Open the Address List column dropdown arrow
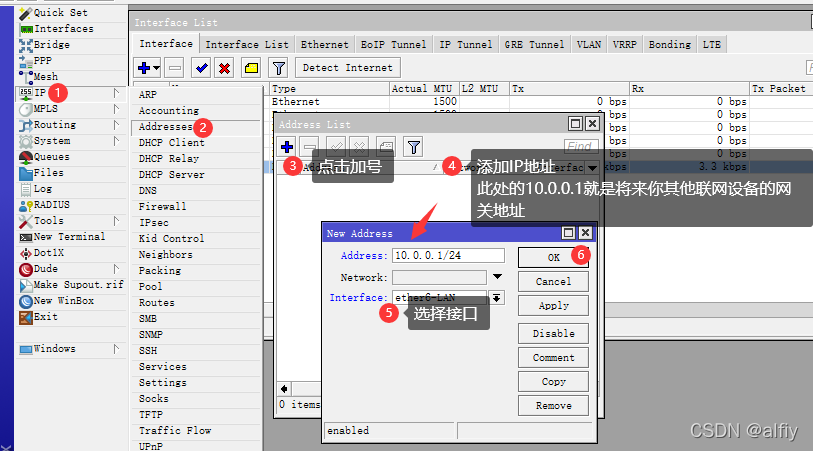Image resolution: width=814 pixels, height=451 pixels. [x=592, y=167]
